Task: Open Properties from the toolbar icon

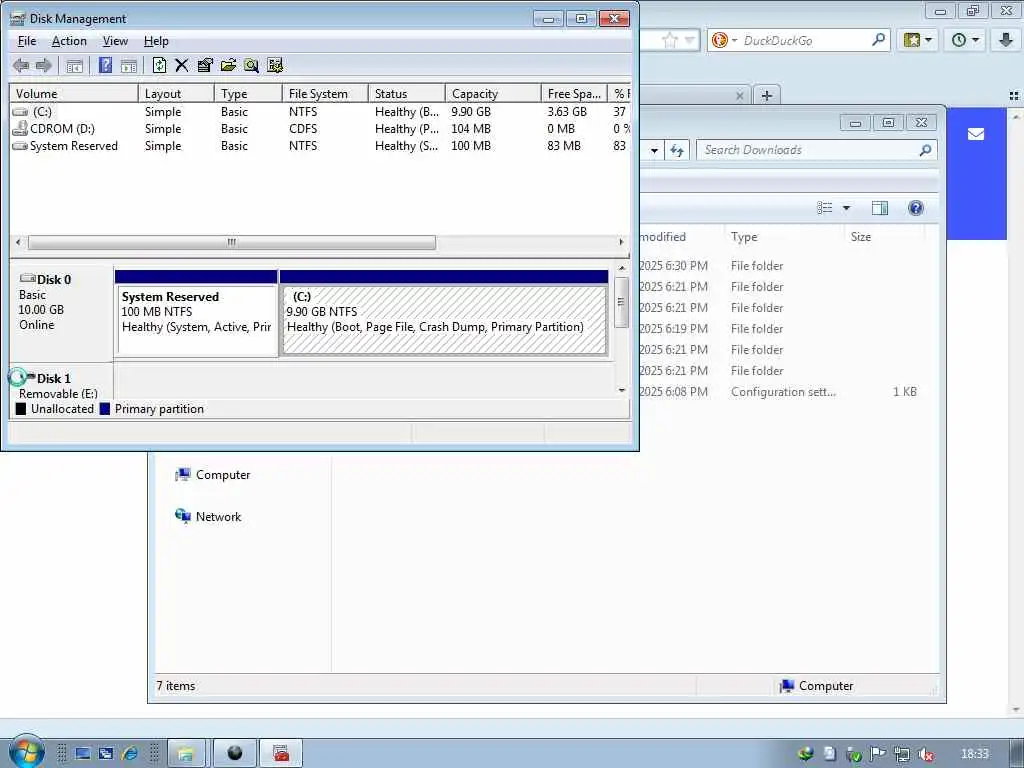Action: [x=205, y=65]
